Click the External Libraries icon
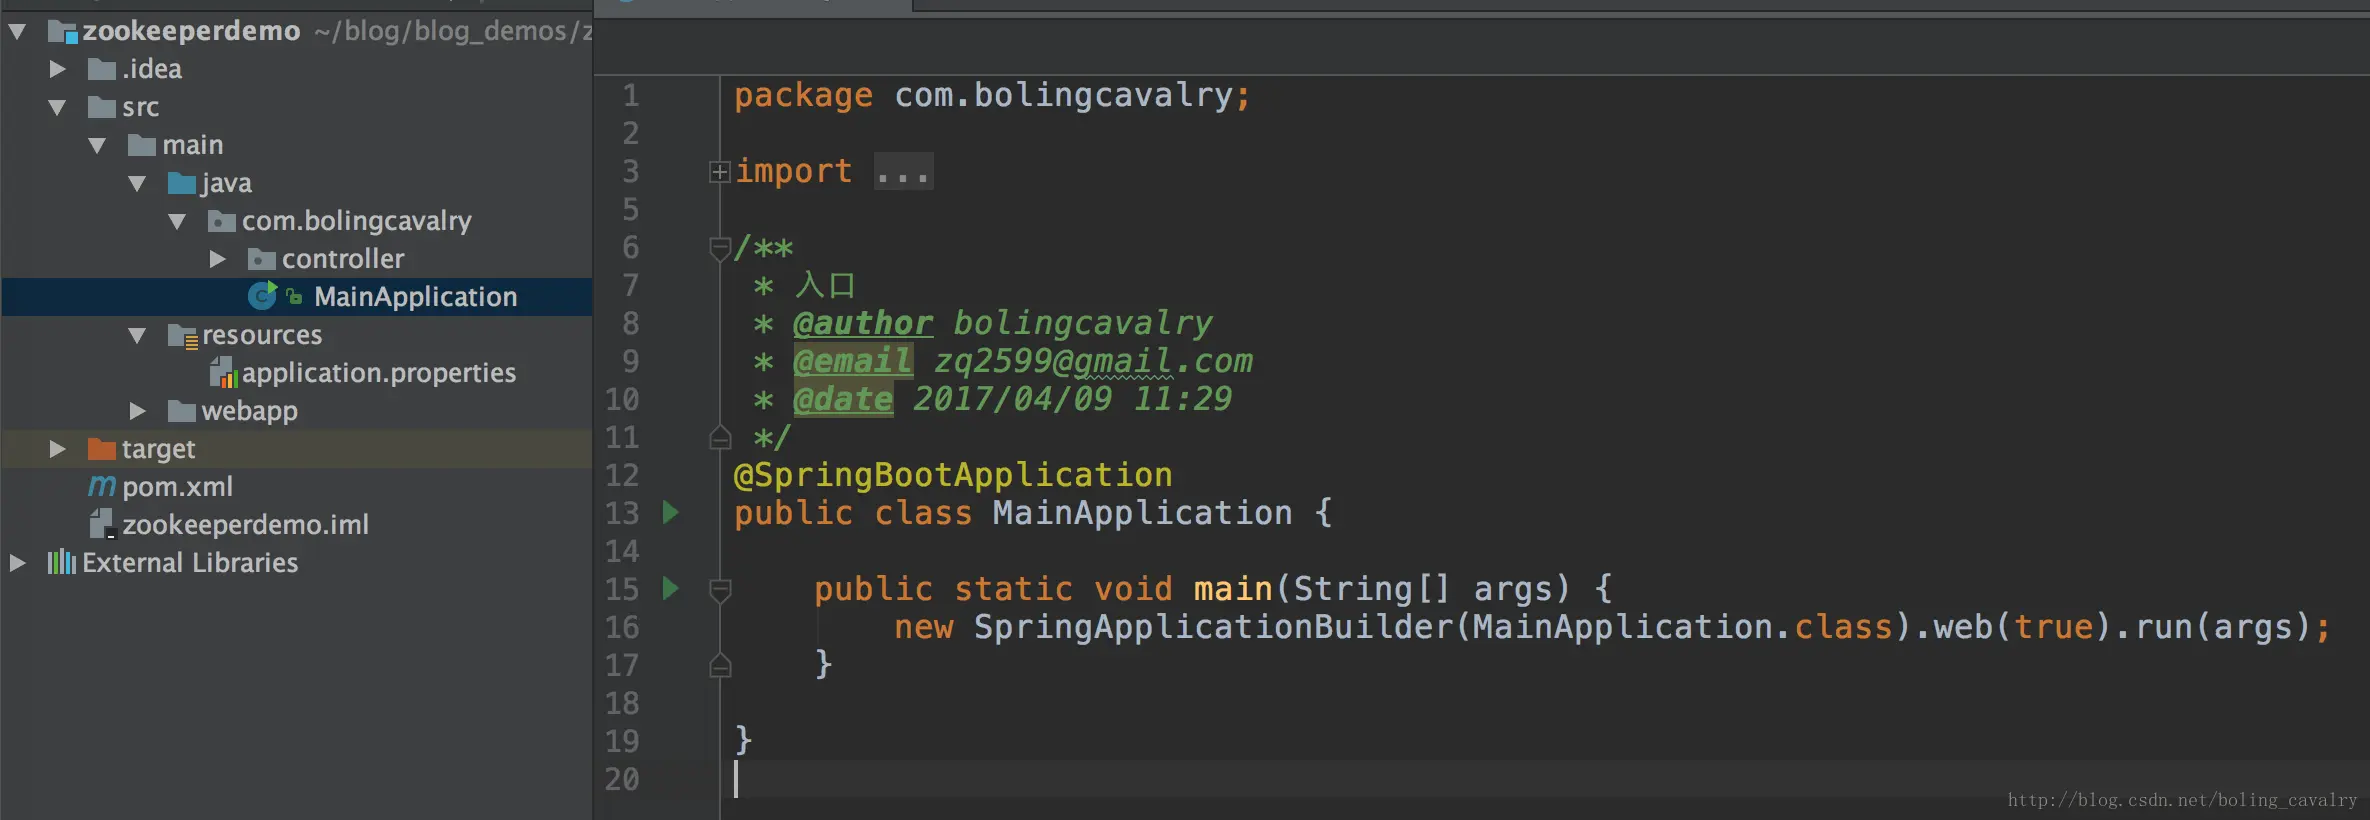This screenshot has height=820, width=2370. coord(61,562)
